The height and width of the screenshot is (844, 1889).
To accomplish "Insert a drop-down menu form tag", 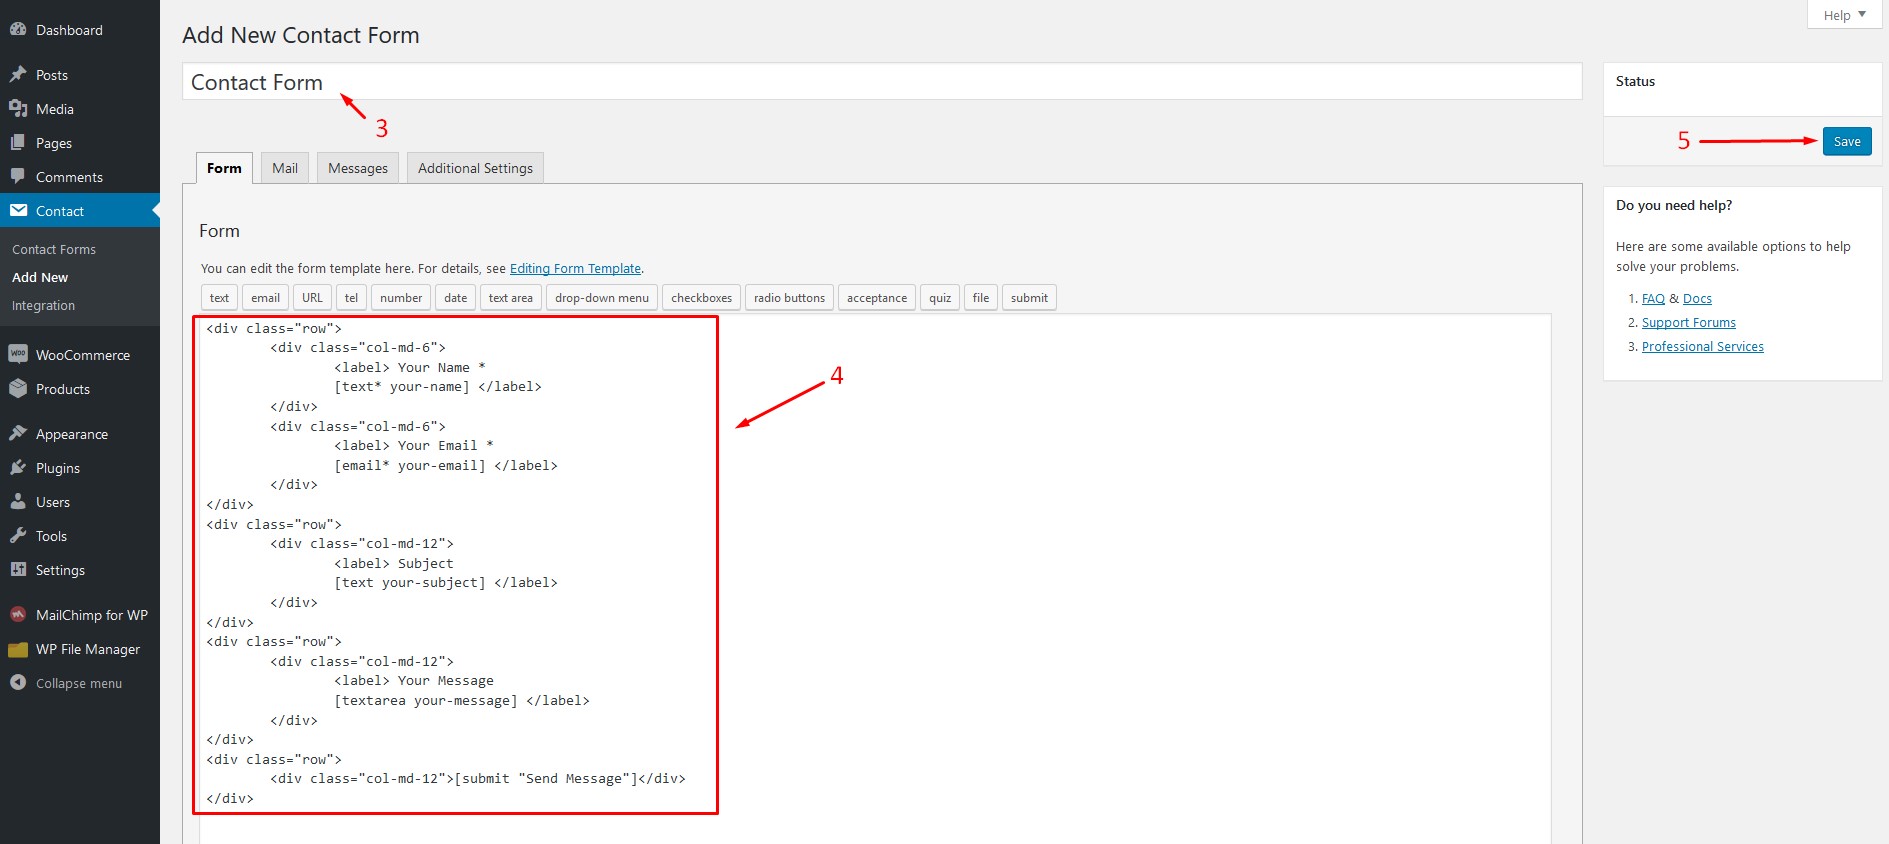I will click(x=601, y=298).
